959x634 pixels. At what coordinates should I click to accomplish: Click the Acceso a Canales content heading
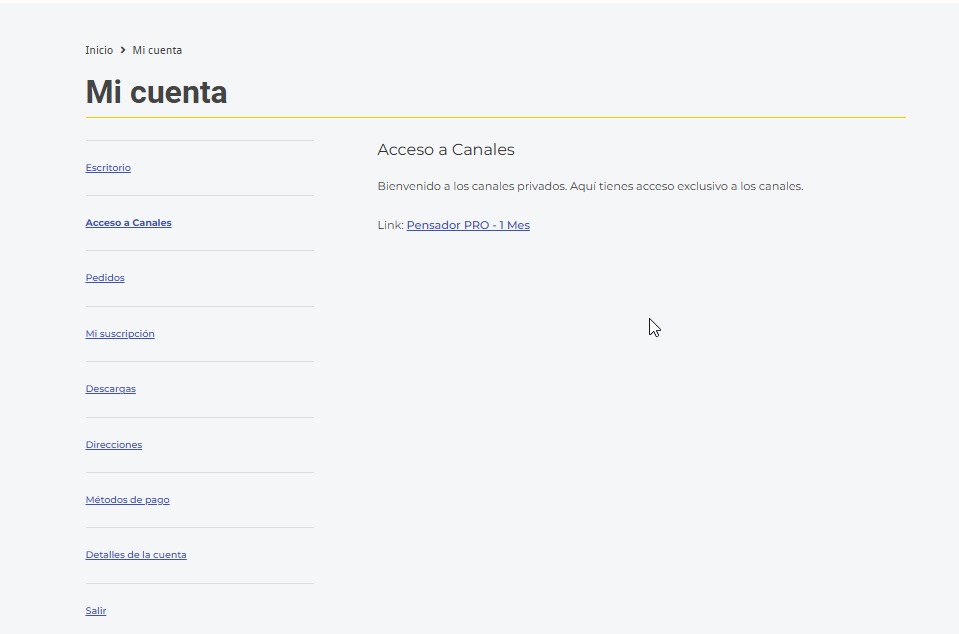pyautogui.click(x=445, y=150)
